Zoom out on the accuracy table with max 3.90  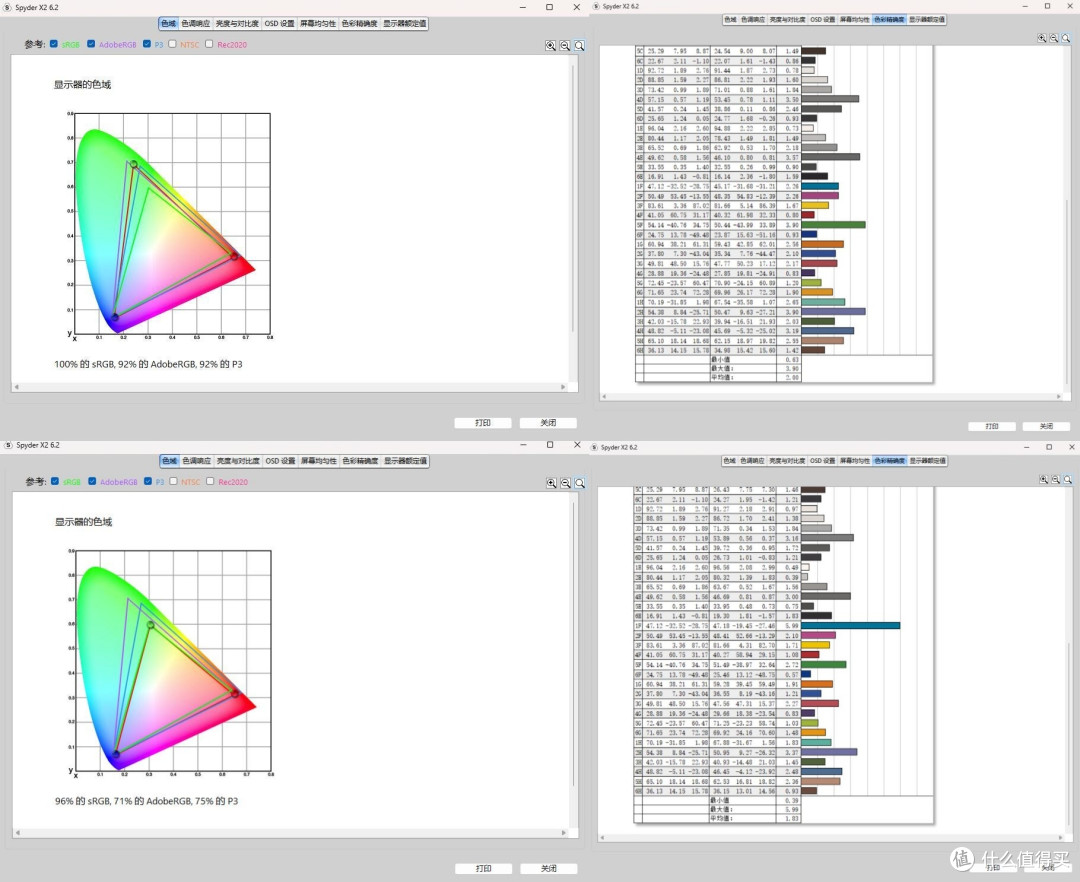(1054, 39)
